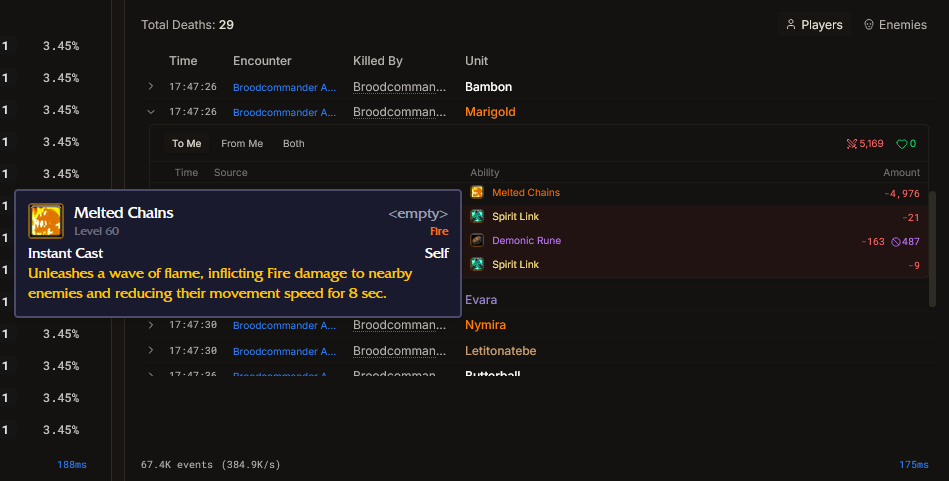Screen dimensions: 949x481
Task: Click the Melted Chains ability icon in table
Action: coord(477,192)
